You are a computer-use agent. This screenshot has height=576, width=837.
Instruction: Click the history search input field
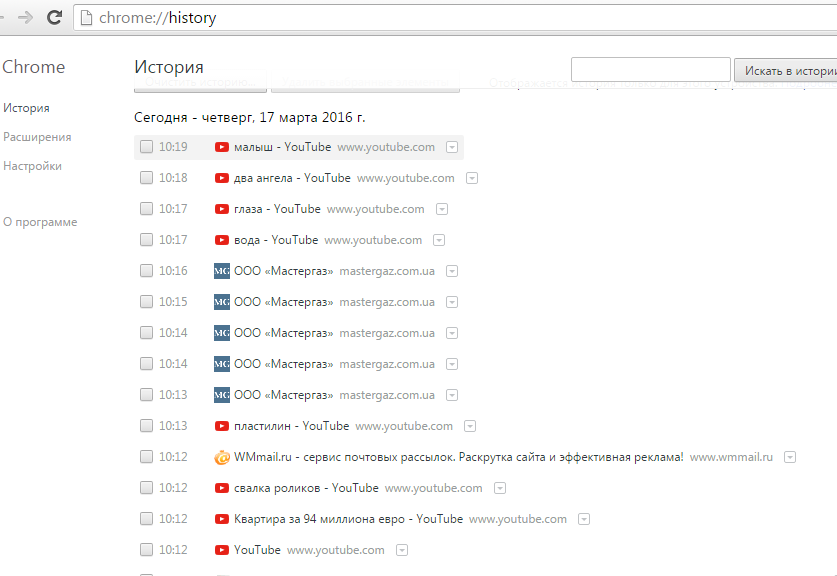pyautogui.click(x=651, y=69)
